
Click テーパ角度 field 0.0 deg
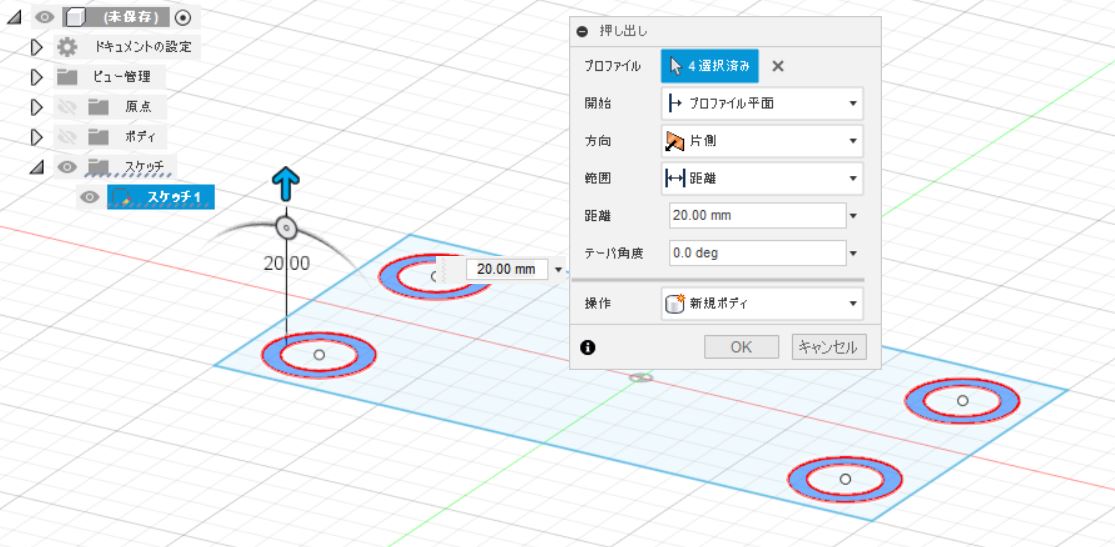757,253
